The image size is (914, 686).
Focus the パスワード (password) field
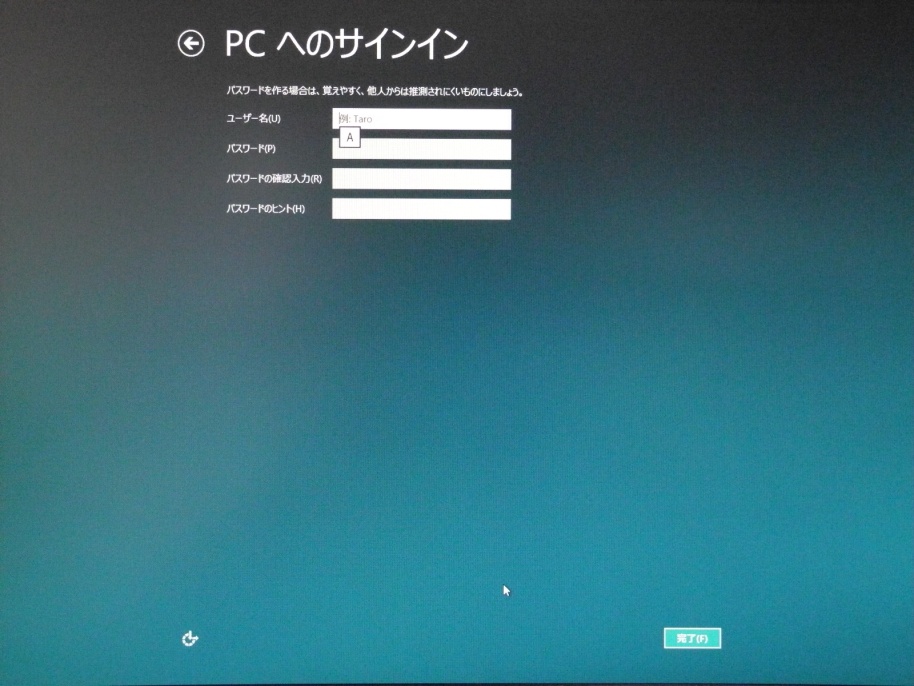click(421, 149)
